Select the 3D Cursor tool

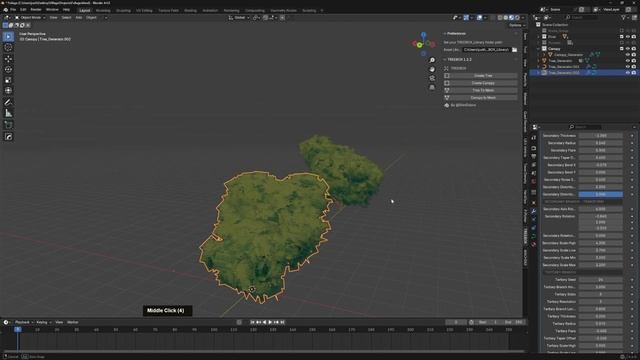(8, 47)
